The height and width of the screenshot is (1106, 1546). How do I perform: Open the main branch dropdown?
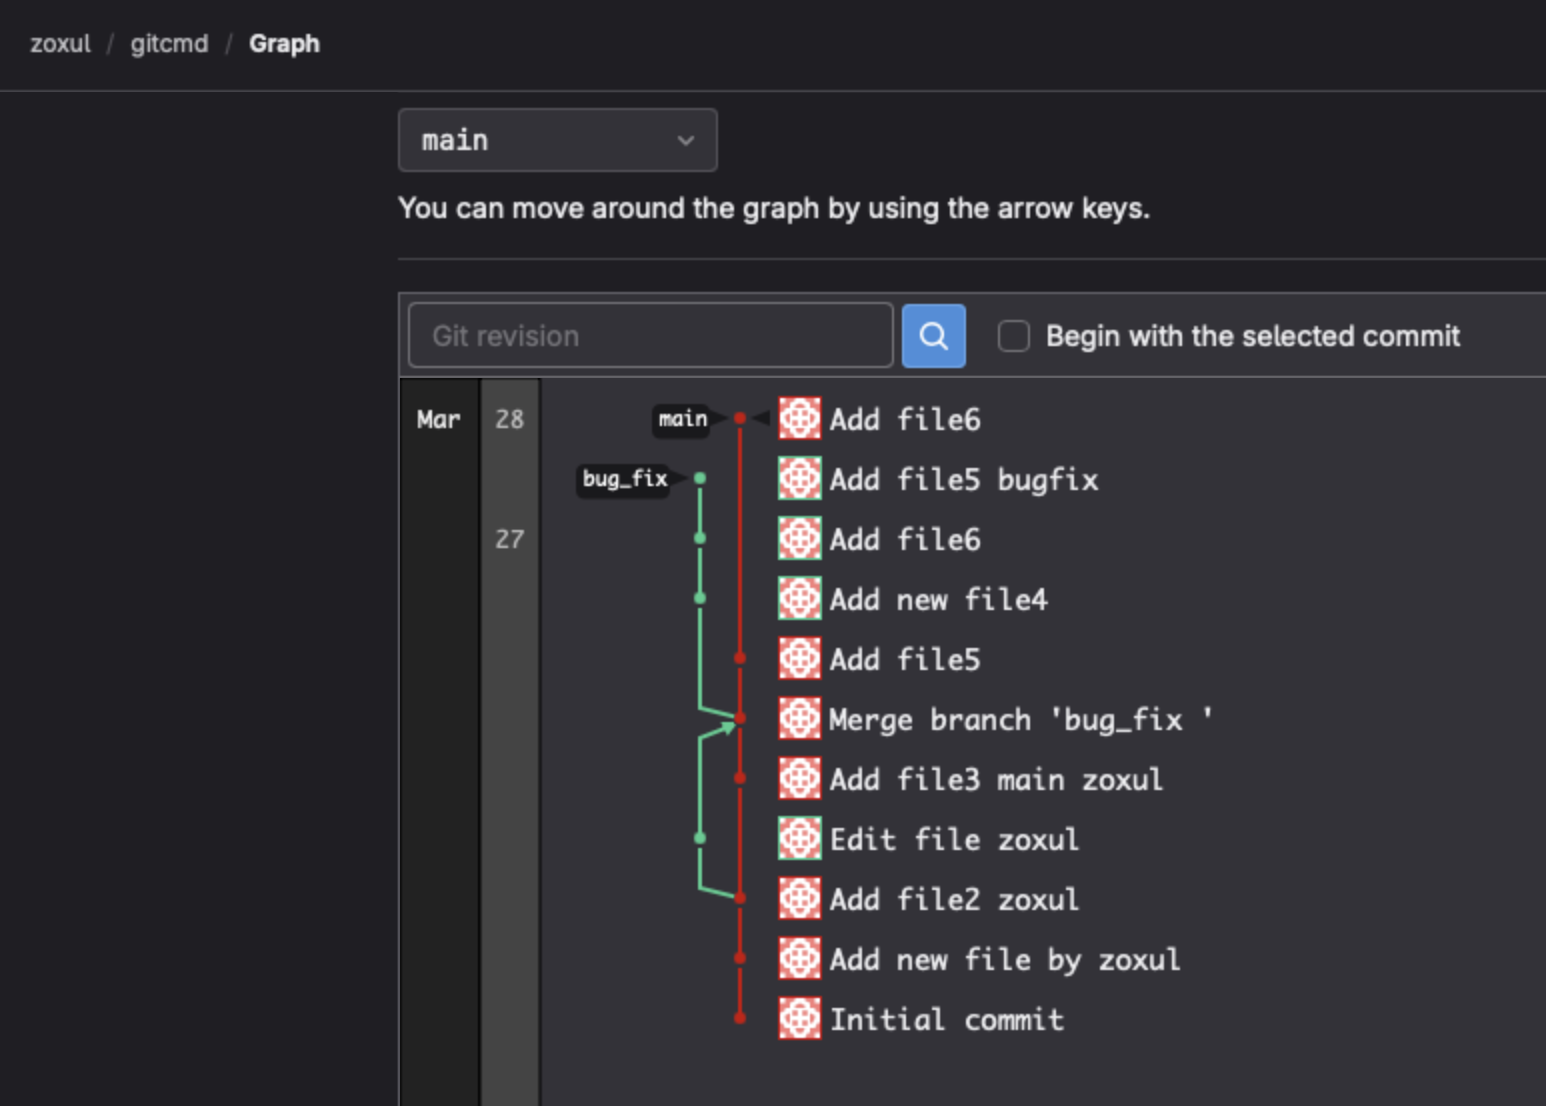click(x=557, y=140)
